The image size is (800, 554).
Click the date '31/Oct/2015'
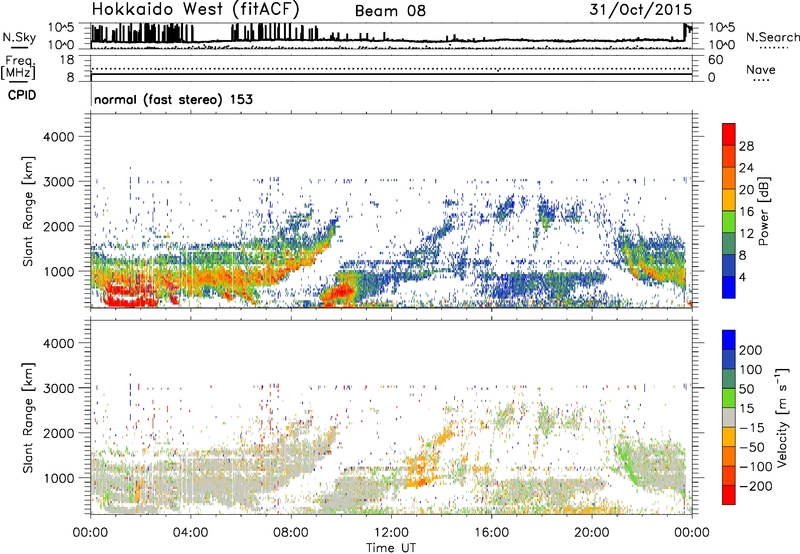pyautogui.click(x=641, y=9)
